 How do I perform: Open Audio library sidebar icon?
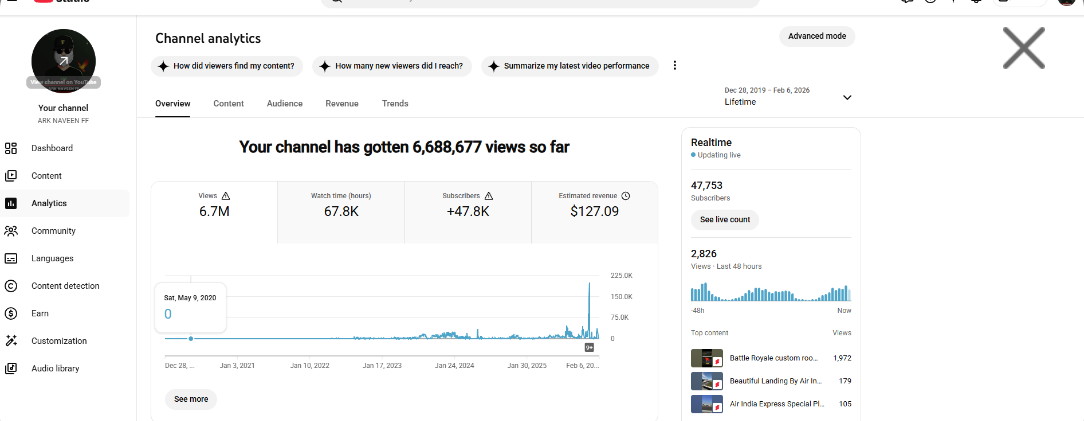[11, 368]
